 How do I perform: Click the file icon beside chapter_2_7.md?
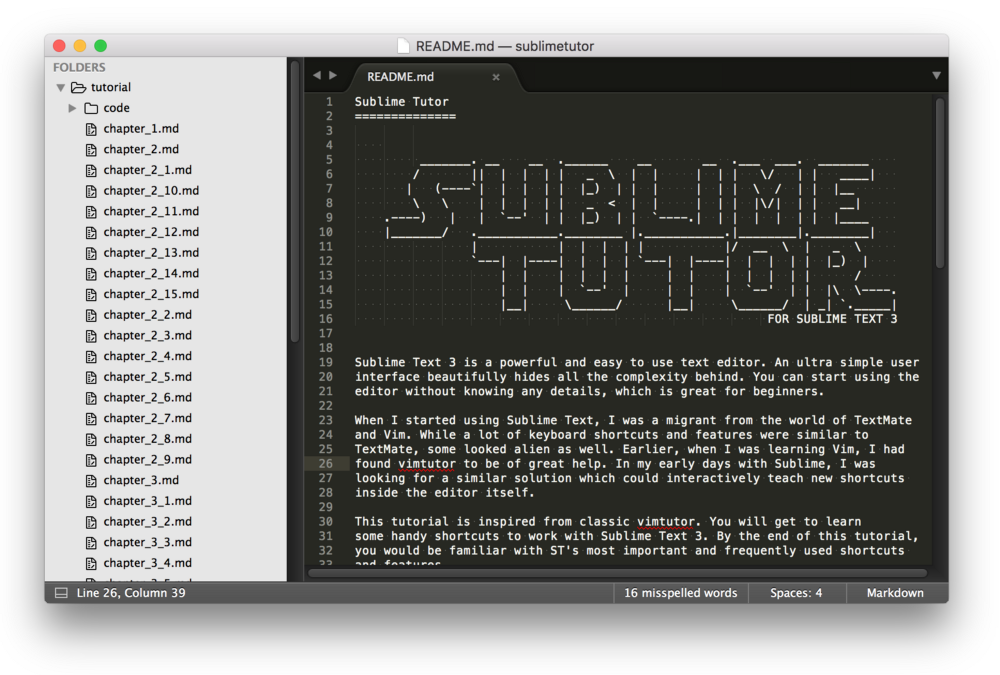(x=91, y=419)
